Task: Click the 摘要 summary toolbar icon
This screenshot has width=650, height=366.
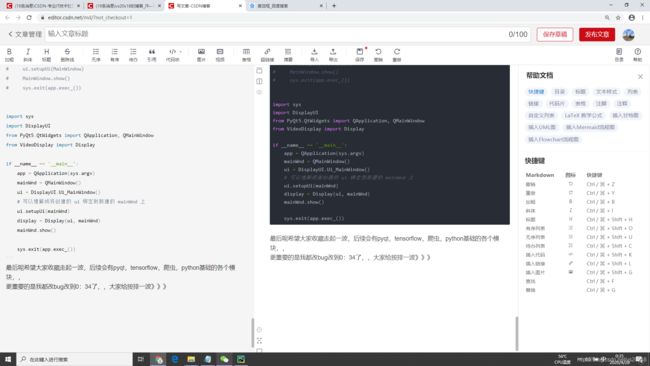Action: click(x=288, y=54)
